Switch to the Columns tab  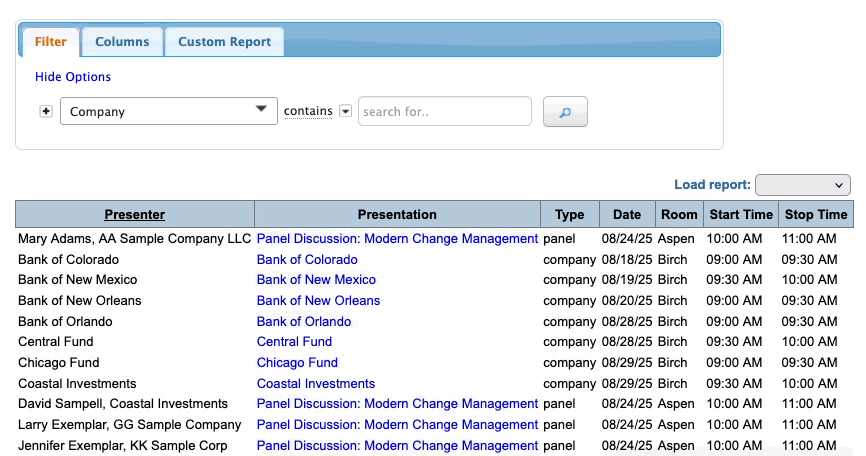[122, 42]
